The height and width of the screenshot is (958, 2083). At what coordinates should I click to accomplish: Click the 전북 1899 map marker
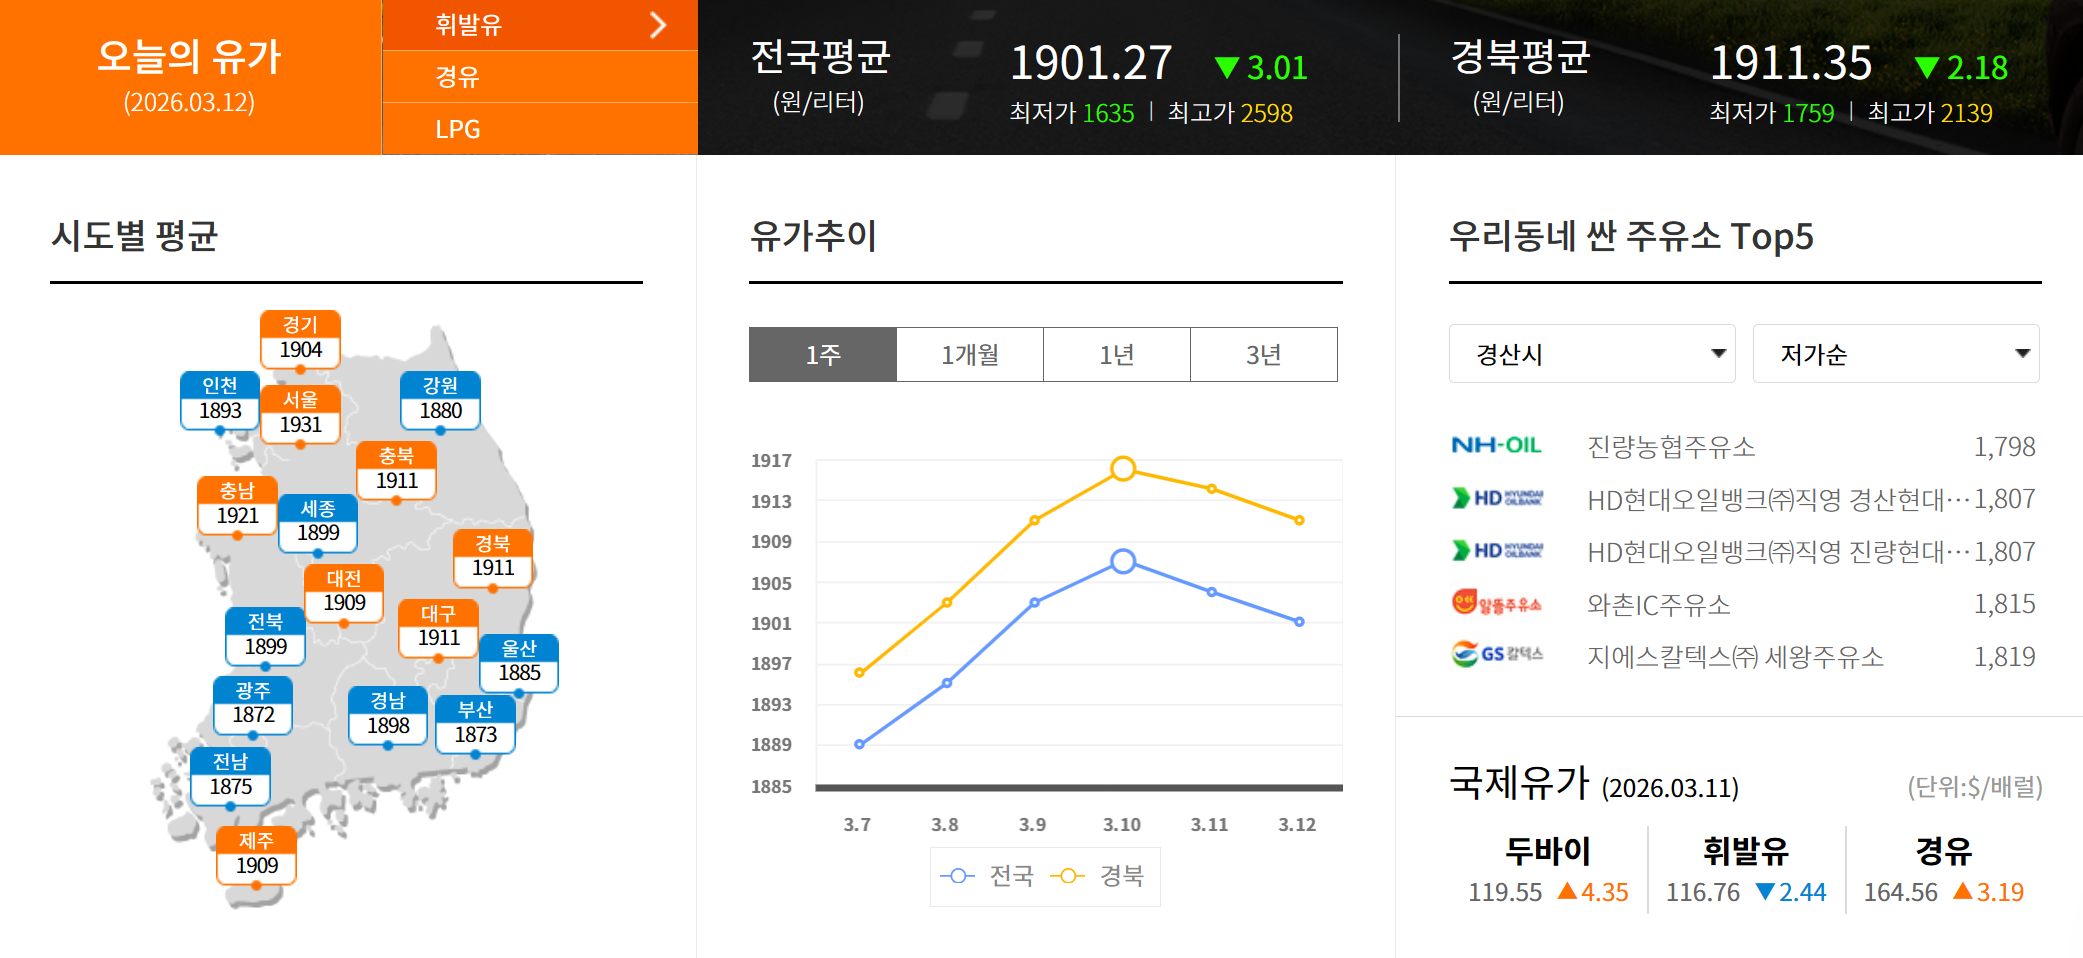pos(265,637)
